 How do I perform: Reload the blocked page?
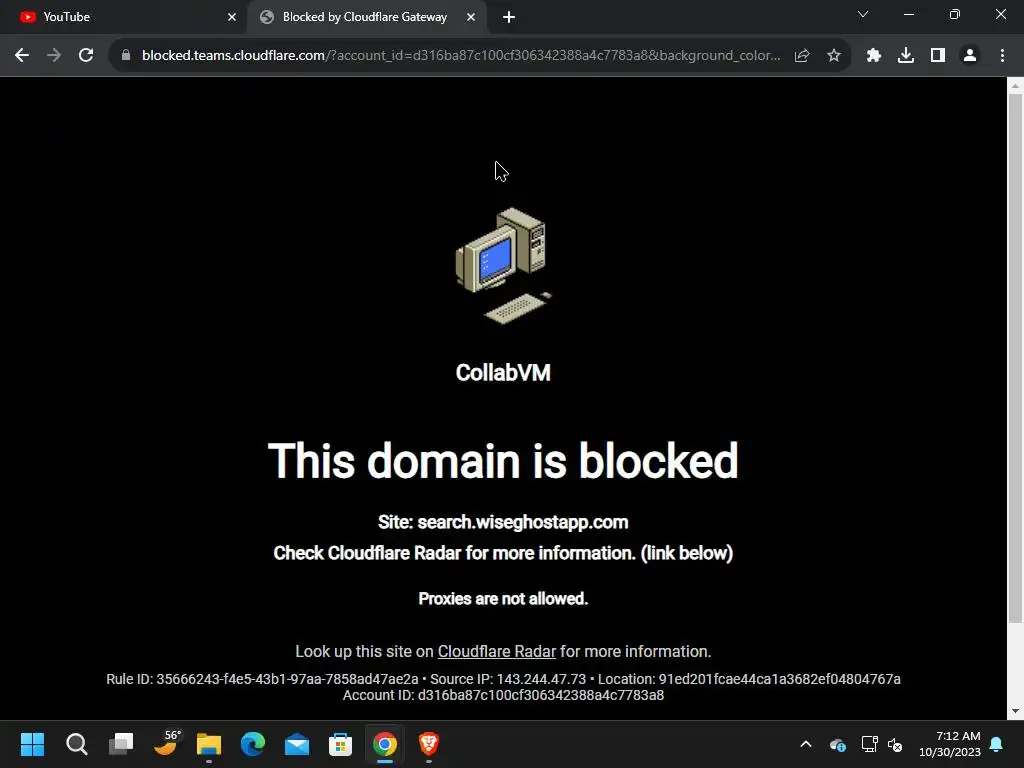(x=86, y=56)
